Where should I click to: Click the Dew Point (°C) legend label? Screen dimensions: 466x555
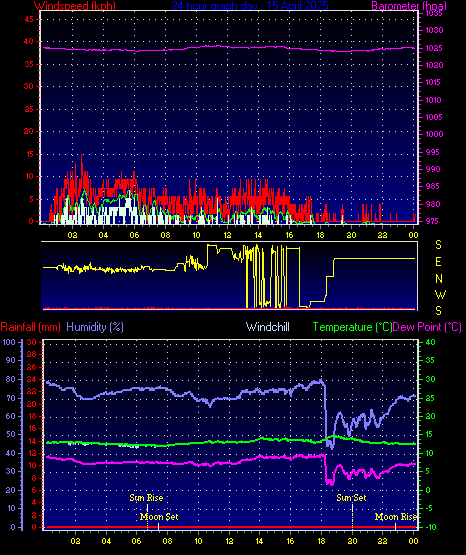click(x=427, y=327)
